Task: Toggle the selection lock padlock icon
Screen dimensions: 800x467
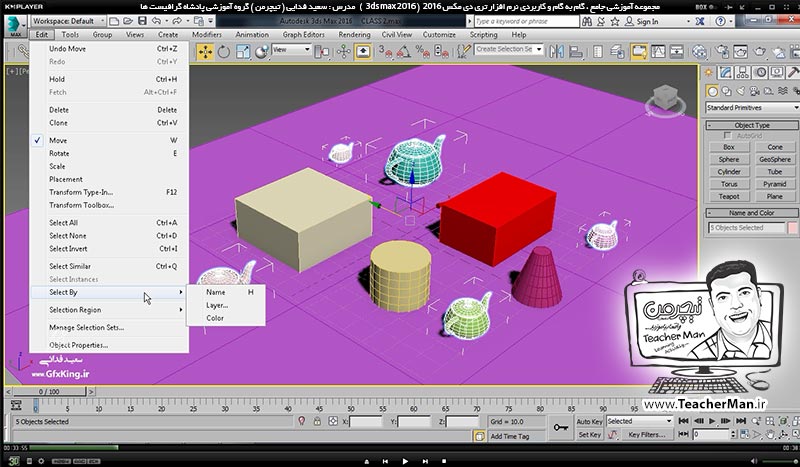Action: 317,421
